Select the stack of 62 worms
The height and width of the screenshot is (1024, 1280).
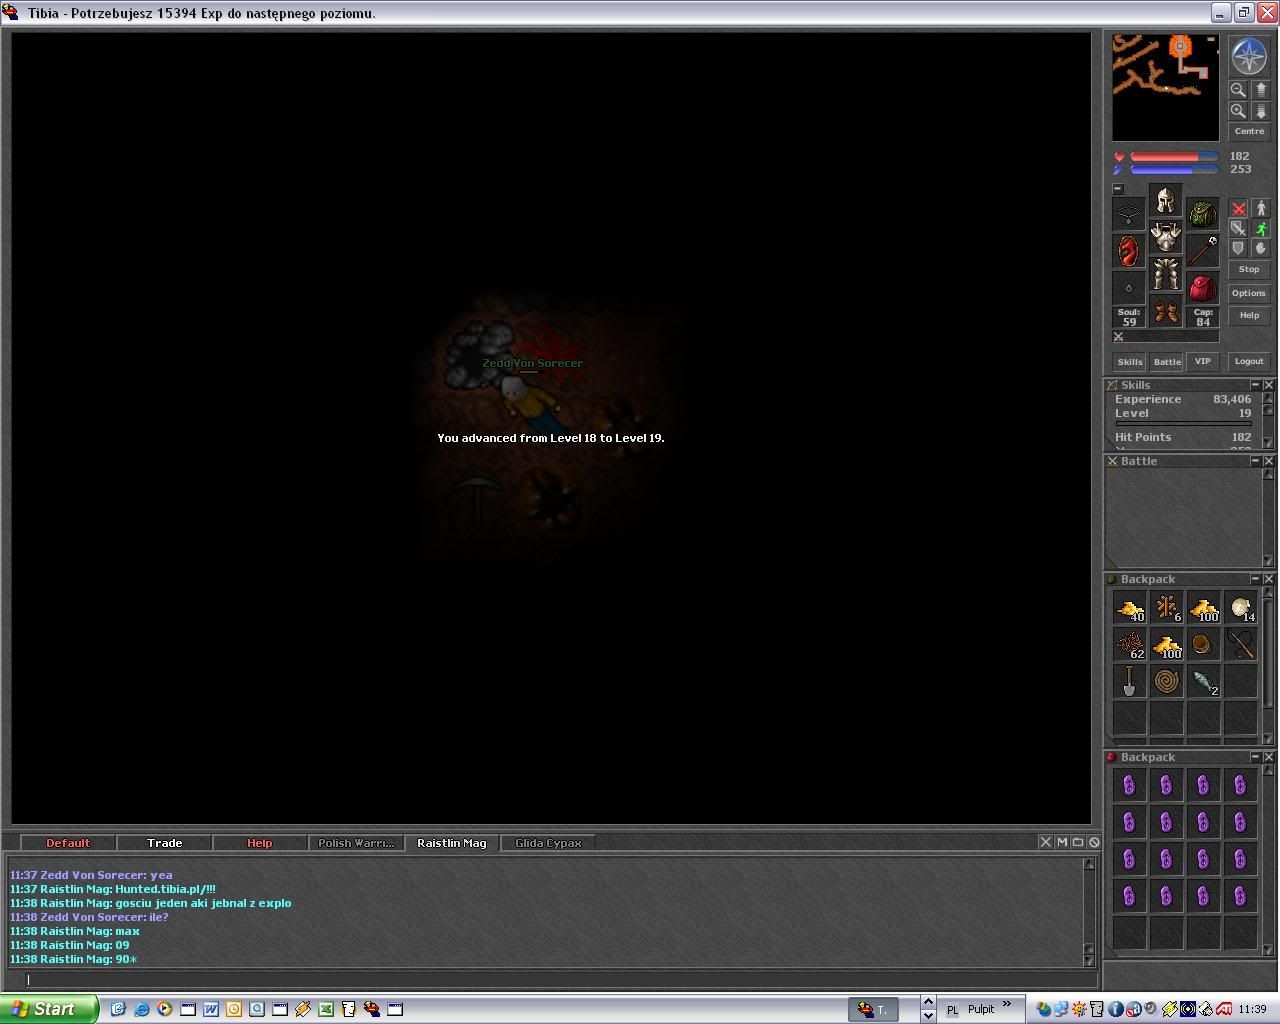(1130, 645)
